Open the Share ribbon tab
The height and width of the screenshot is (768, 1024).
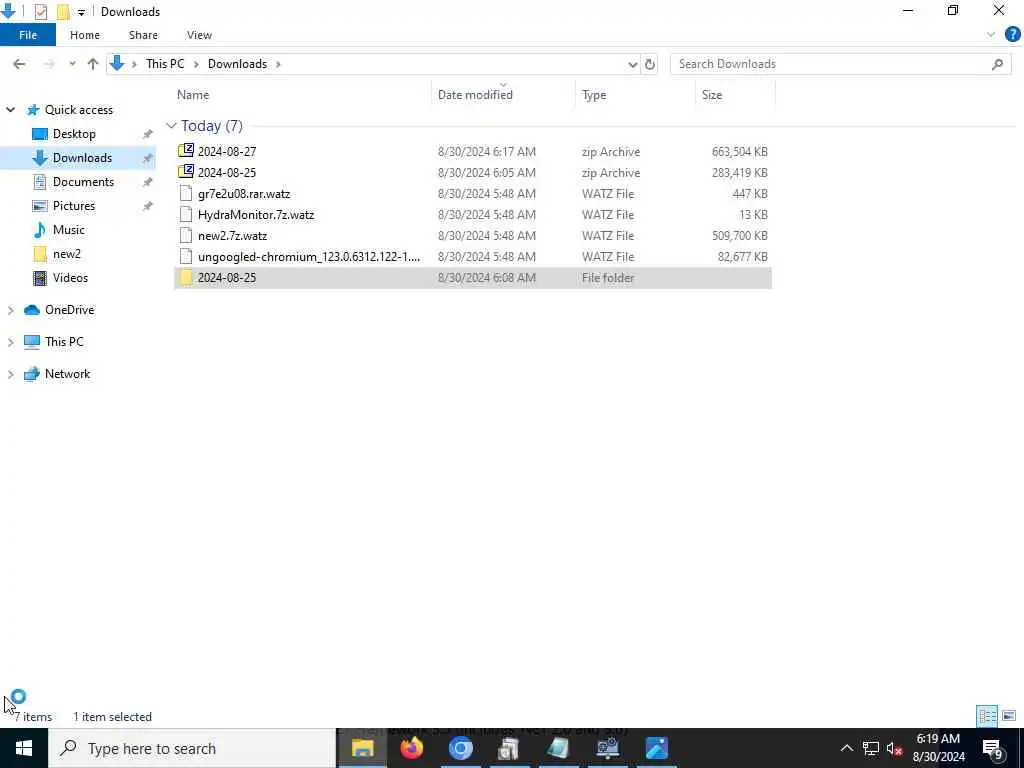(143, 35)
